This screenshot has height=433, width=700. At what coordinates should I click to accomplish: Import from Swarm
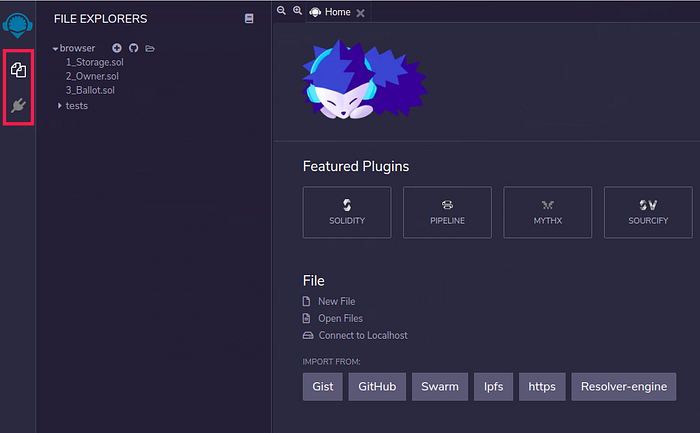(x=440, y=387)
